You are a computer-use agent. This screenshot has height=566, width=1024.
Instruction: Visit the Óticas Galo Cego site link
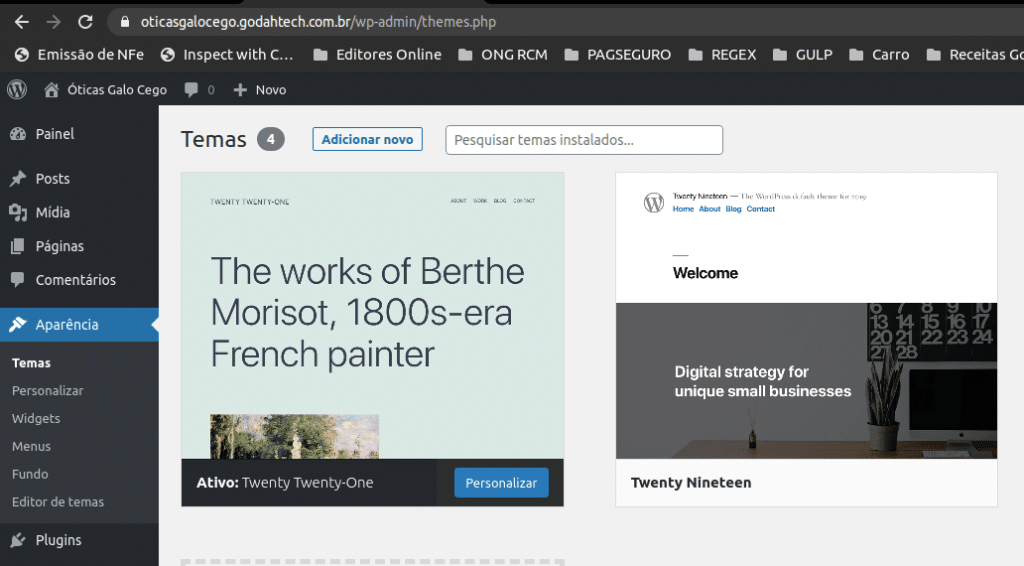pos(117,89)
